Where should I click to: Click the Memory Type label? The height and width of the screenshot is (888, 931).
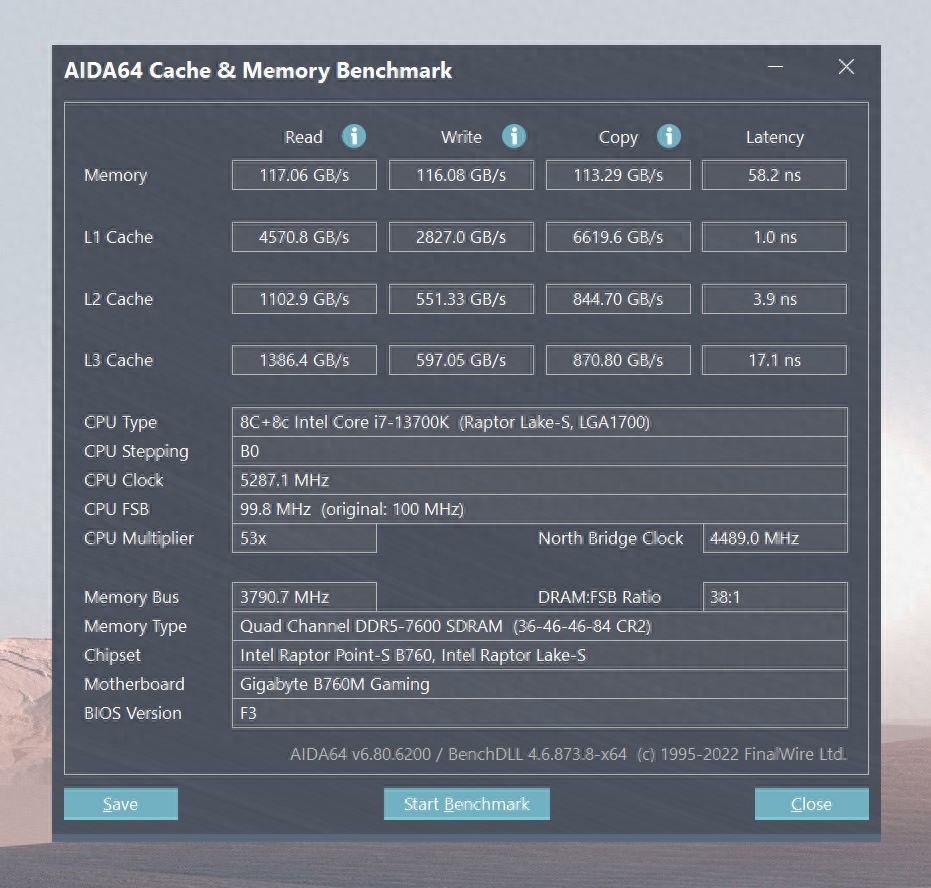(135, 626)
